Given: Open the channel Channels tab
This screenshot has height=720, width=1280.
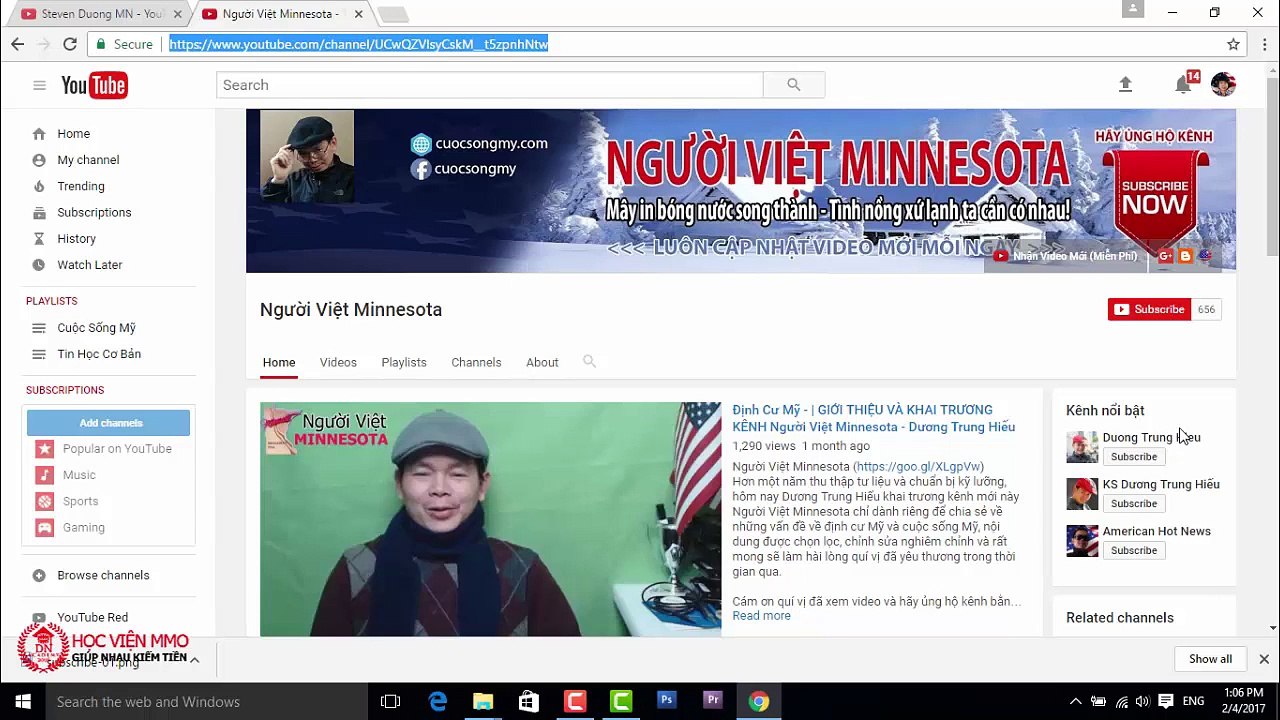Looking at the screenshot, I should point(476,362).
